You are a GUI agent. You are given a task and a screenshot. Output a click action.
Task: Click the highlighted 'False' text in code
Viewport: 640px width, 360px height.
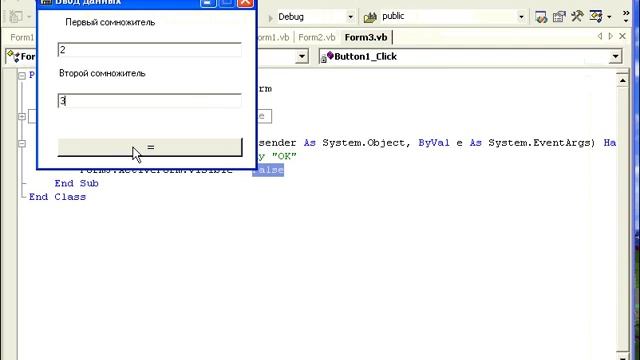[268, 170]
